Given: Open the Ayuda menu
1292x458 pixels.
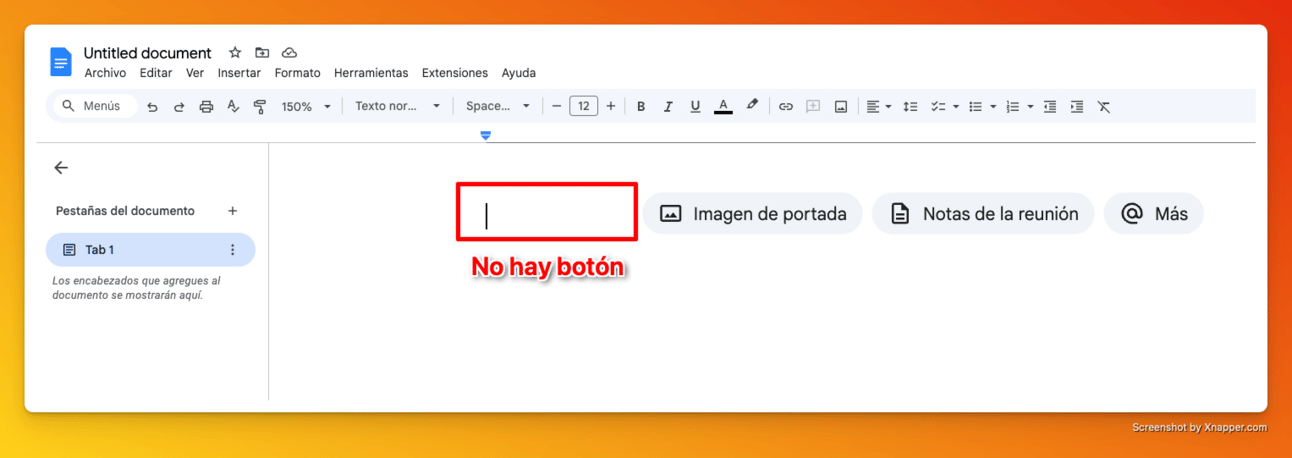Looking at the screenshot, I should 519,73.
